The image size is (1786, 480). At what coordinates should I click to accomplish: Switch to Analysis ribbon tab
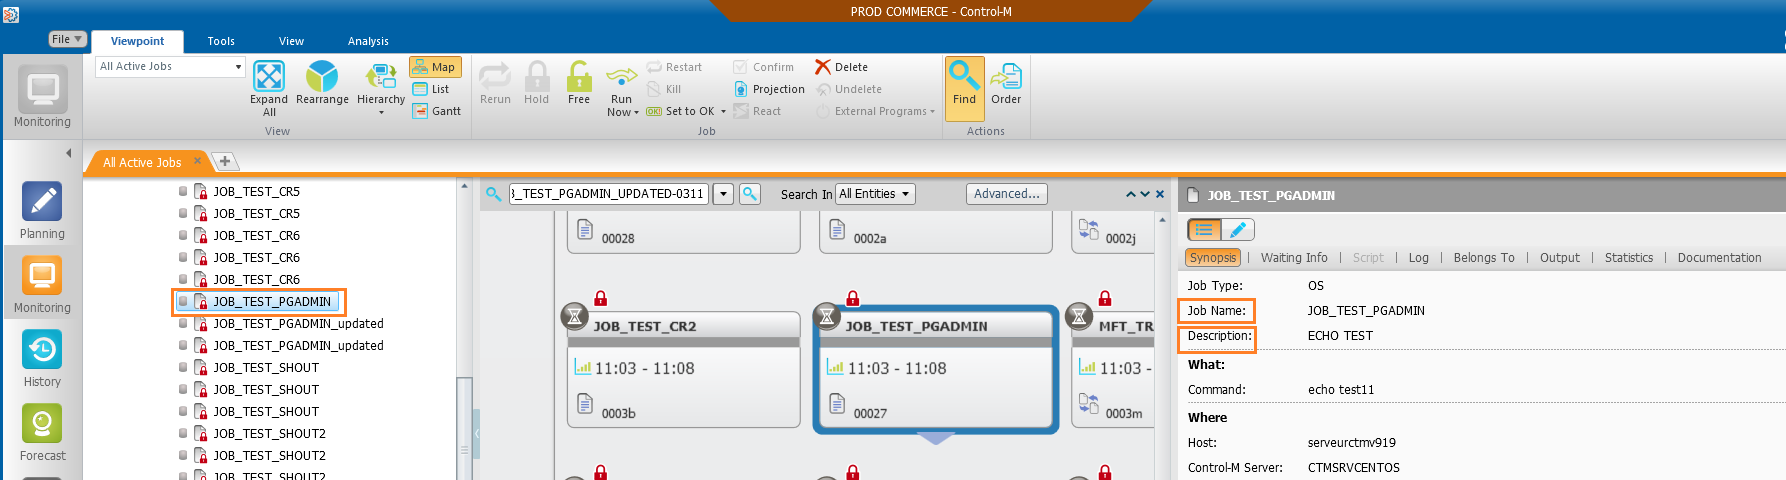pyautogui.click(x=368, y=41)
